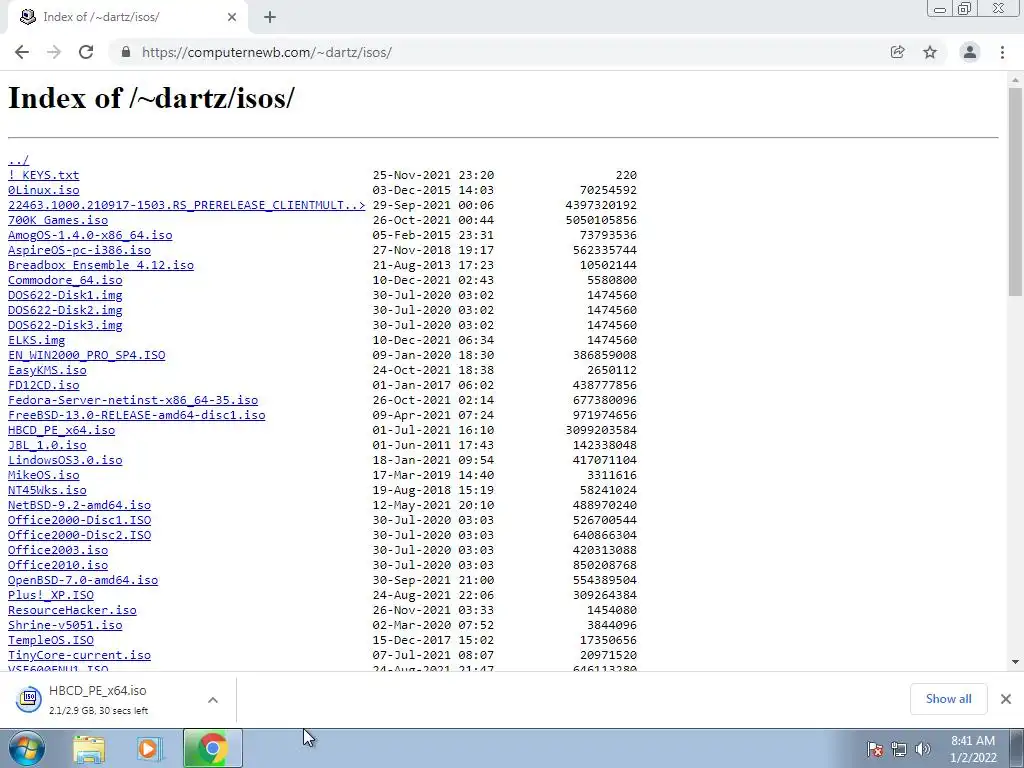Download 0Linux.iso
The image size is (1024, 768).
(44, 190)
